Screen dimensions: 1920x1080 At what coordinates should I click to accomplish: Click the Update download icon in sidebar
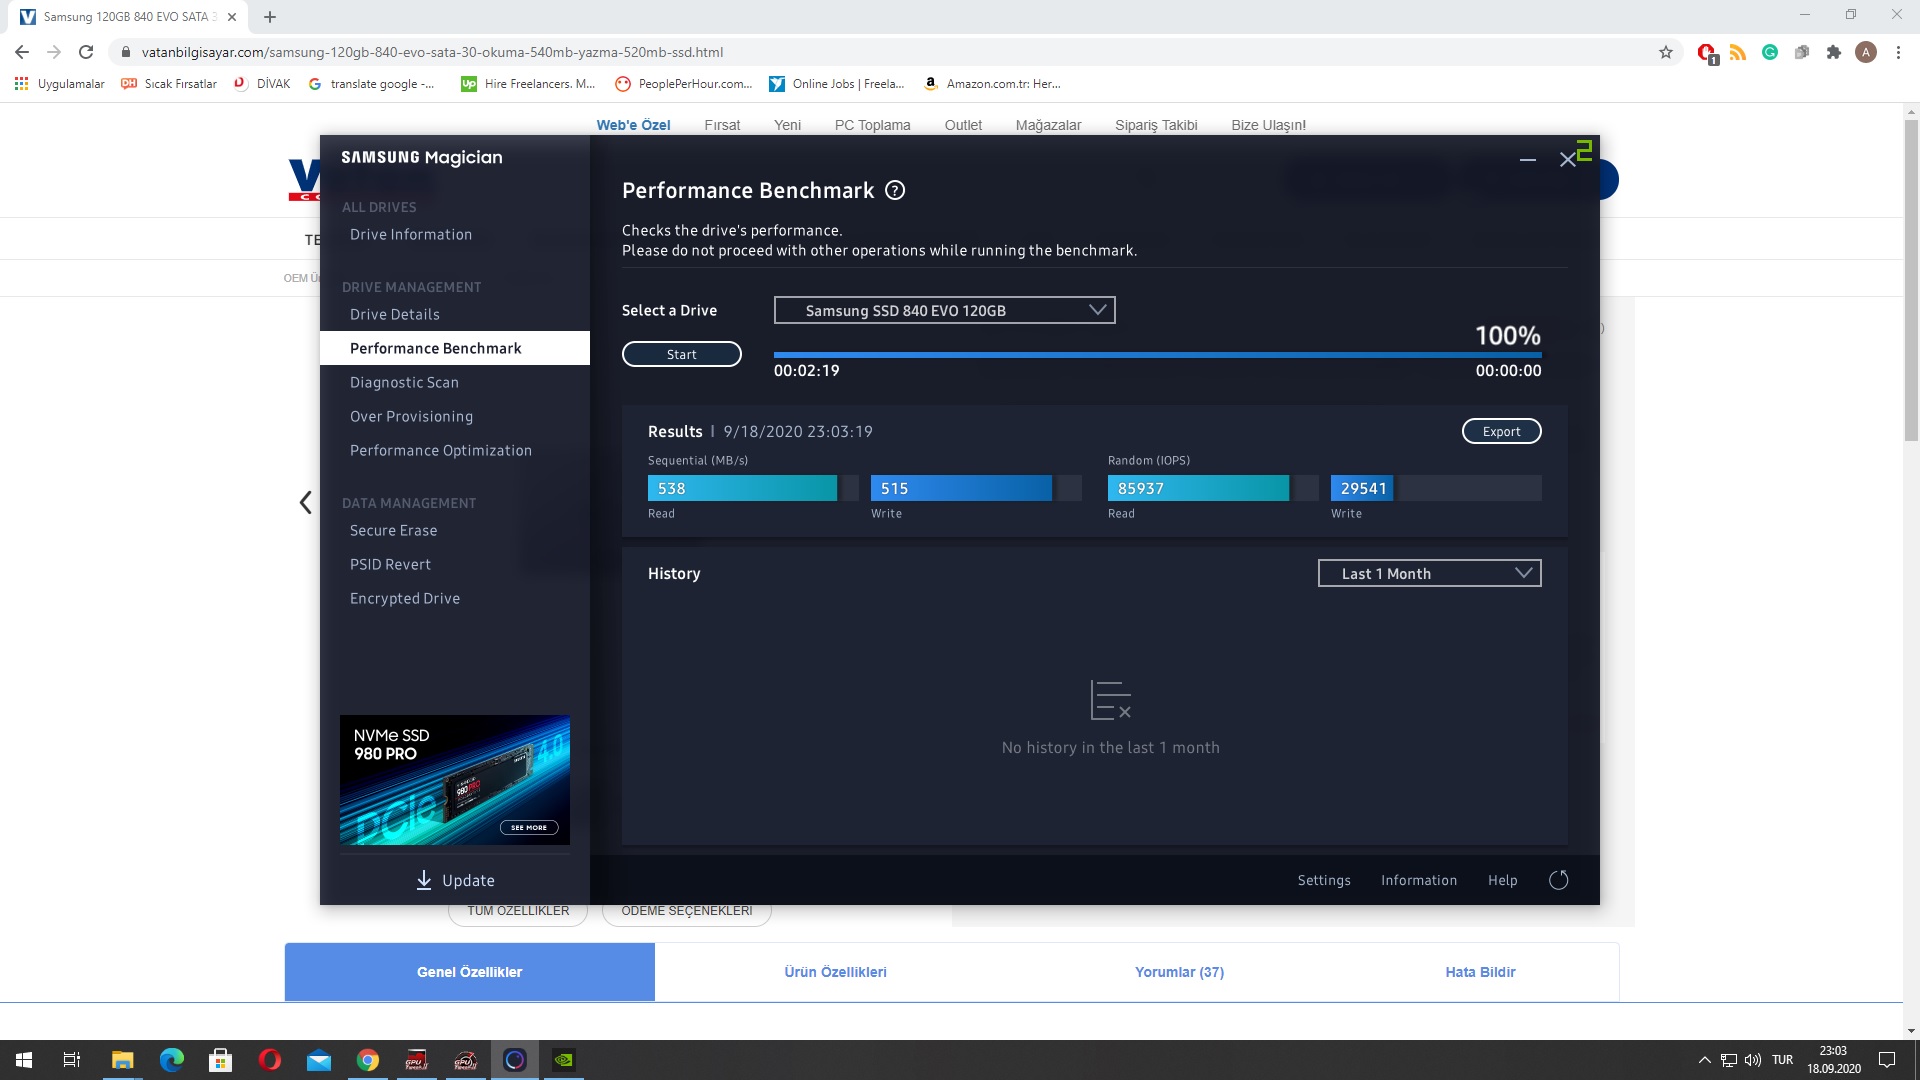(x=424, y=880)
